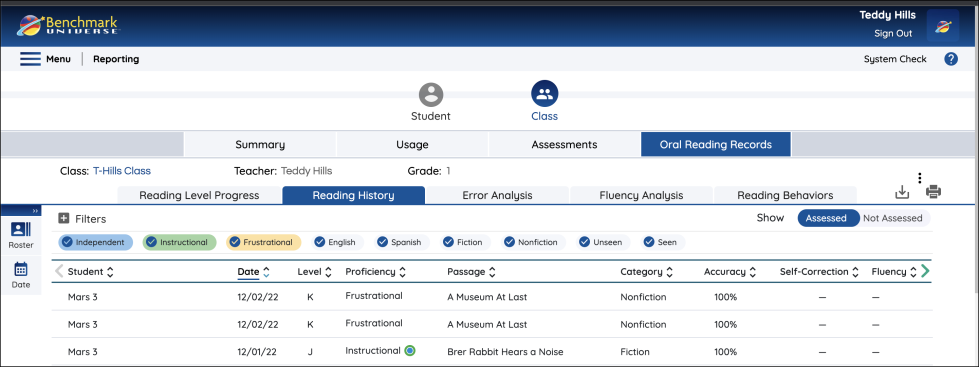Image resolution: width=979 pixels, height=367 pixels.
Task: Click the print report icon
Action: point(933,192)
